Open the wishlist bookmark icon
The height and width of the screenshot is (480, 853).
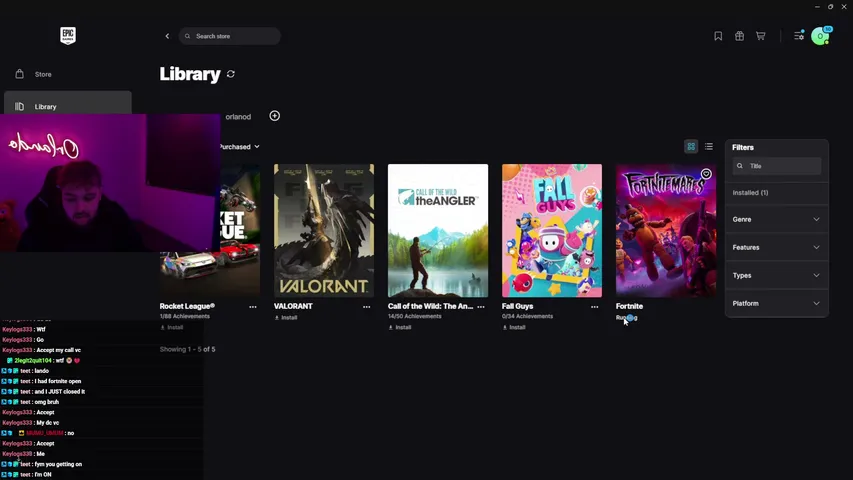[718, 36]
